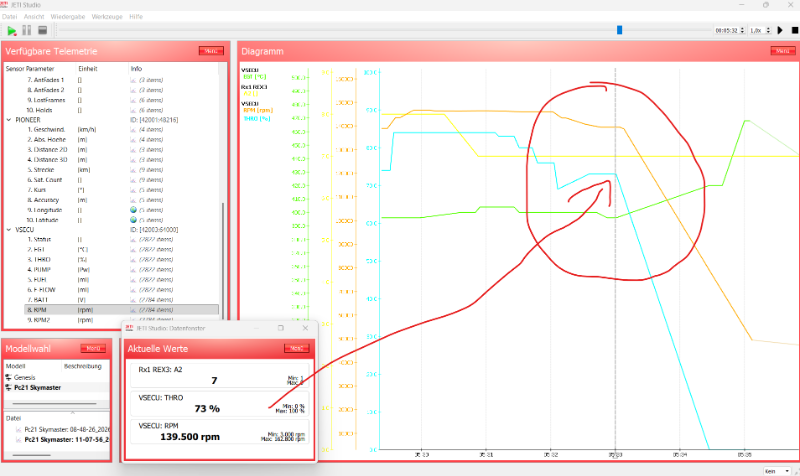This screenshot has height=476, width=800.
Task: Click the chart icon in the Kurs row
Action: (133, 190)
